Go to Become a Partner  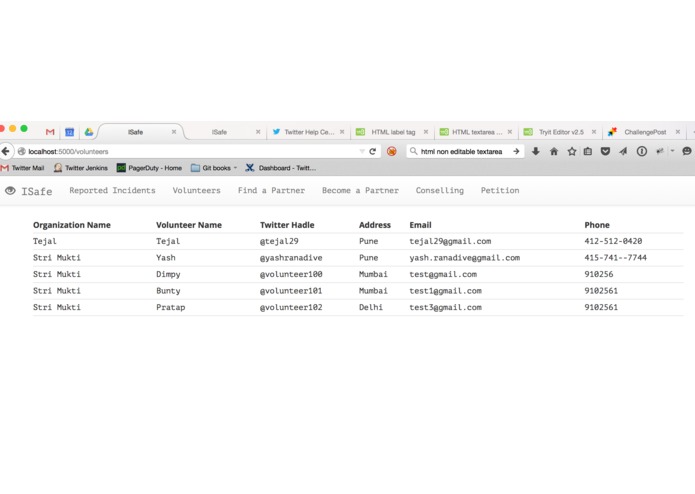click(360, 191)
